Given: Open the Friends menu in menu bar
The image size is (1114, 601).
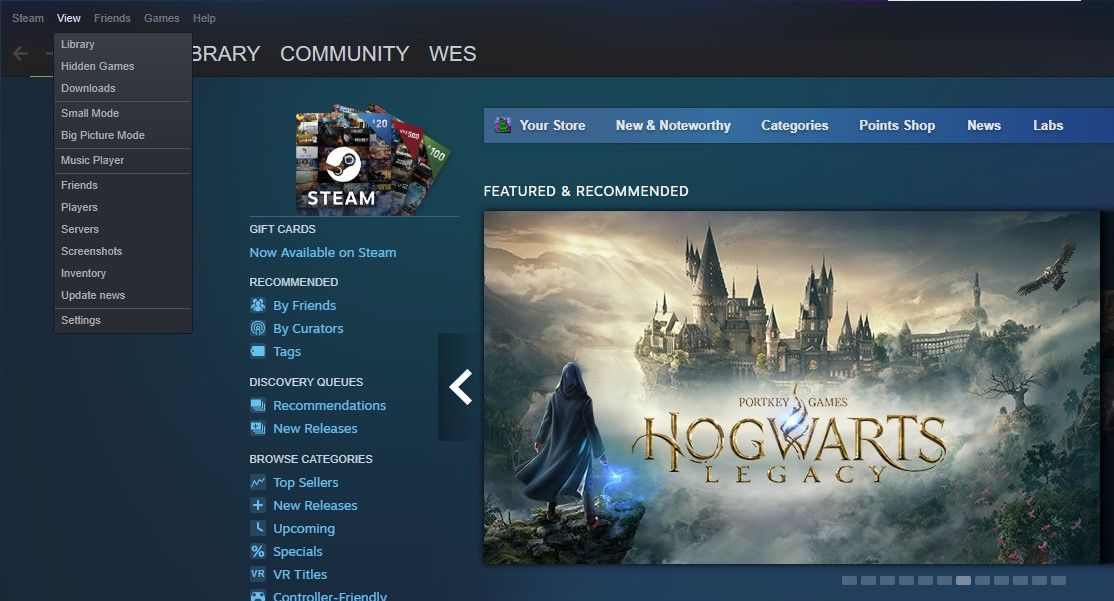Looking at the screenshot, I should [112, 18].
